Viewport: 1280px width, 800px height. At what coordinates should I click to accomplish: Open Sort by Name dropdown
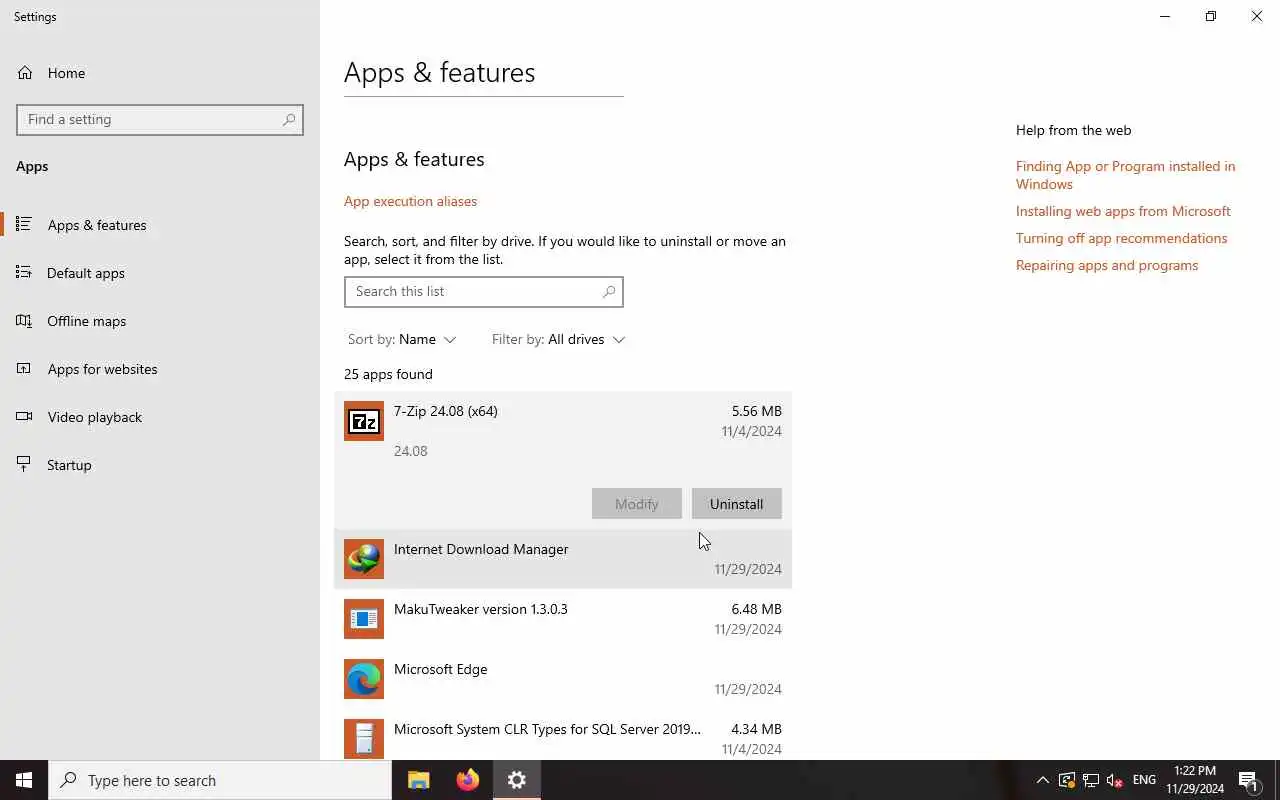(402, 339)
